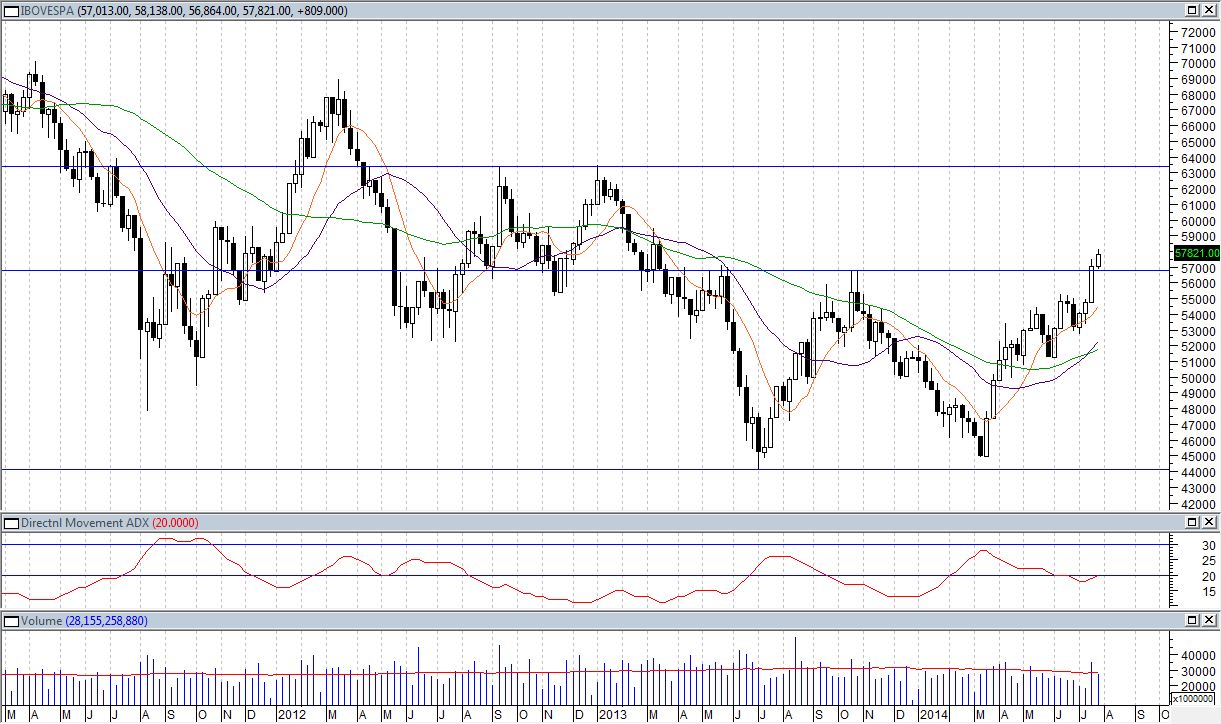Maximize the IBOVESPA price pane
This screenshot has width=1221, height=724.
click(x=1193, y=10)
